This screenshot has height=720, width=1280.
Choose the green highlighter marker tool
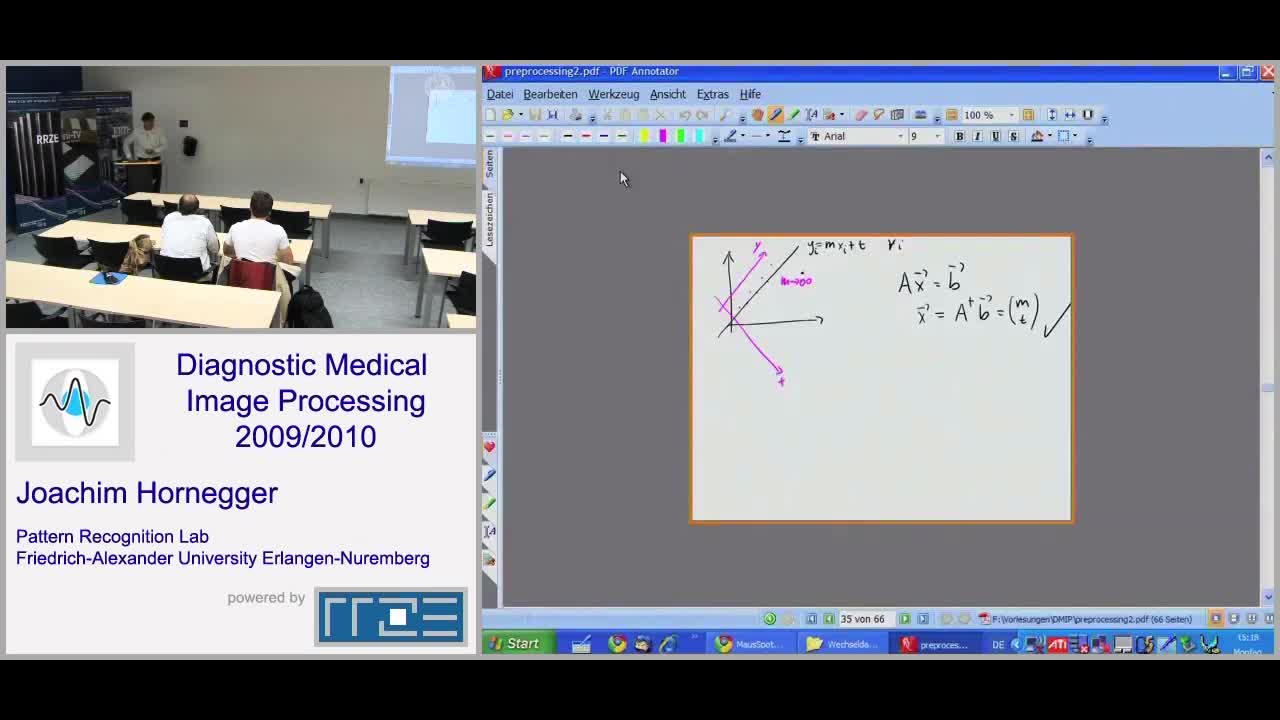[793, 115]
